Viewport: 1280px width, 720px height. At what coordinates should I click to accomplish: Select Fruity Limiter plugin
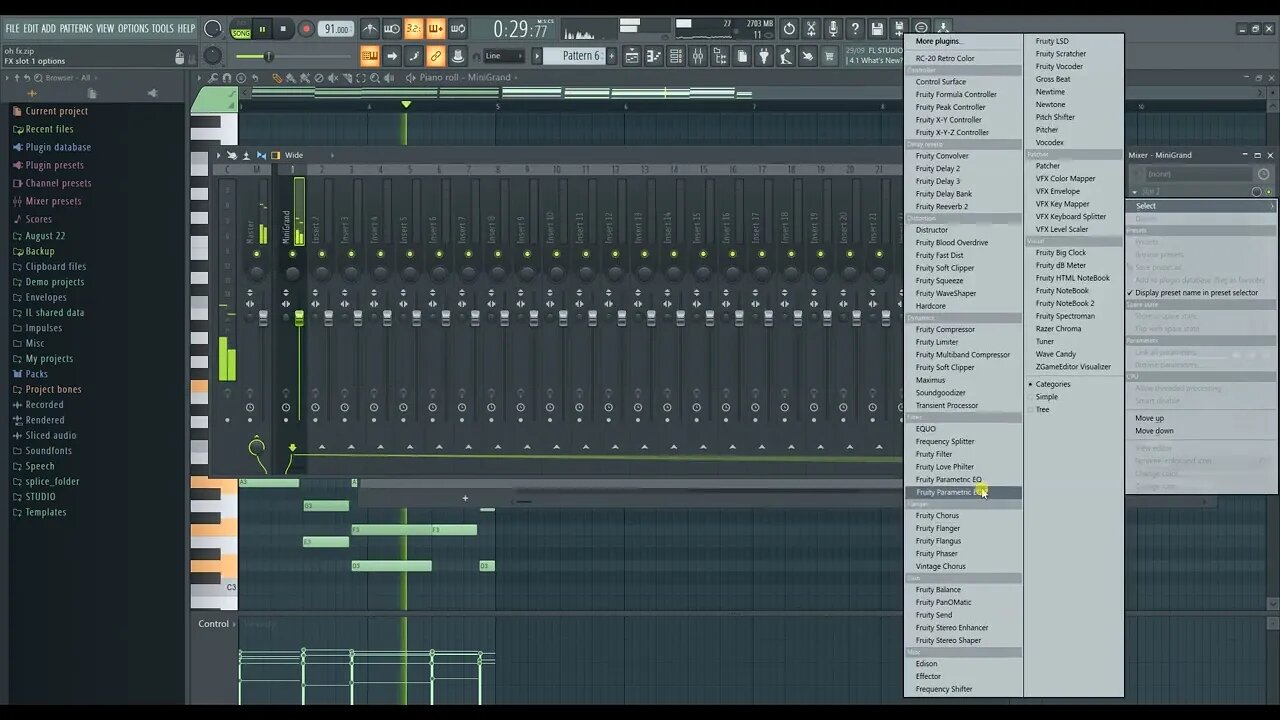(937, 342)
